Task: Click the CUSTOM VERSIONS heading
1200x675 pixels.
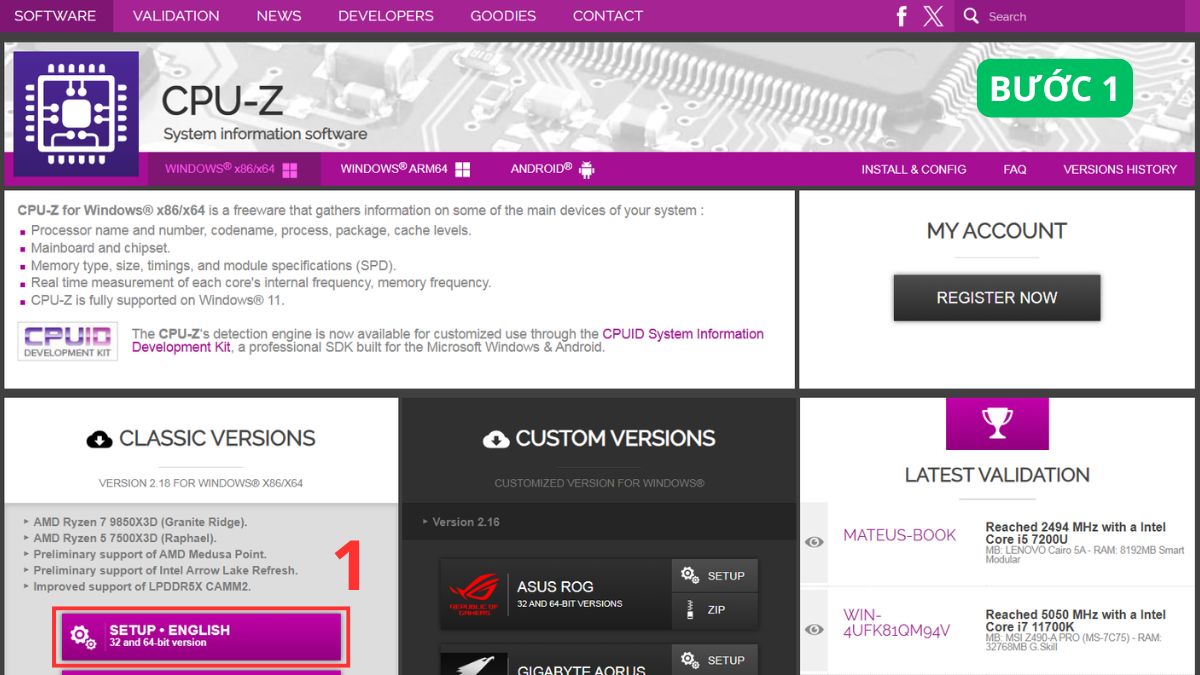Action: tap(615, 439)
